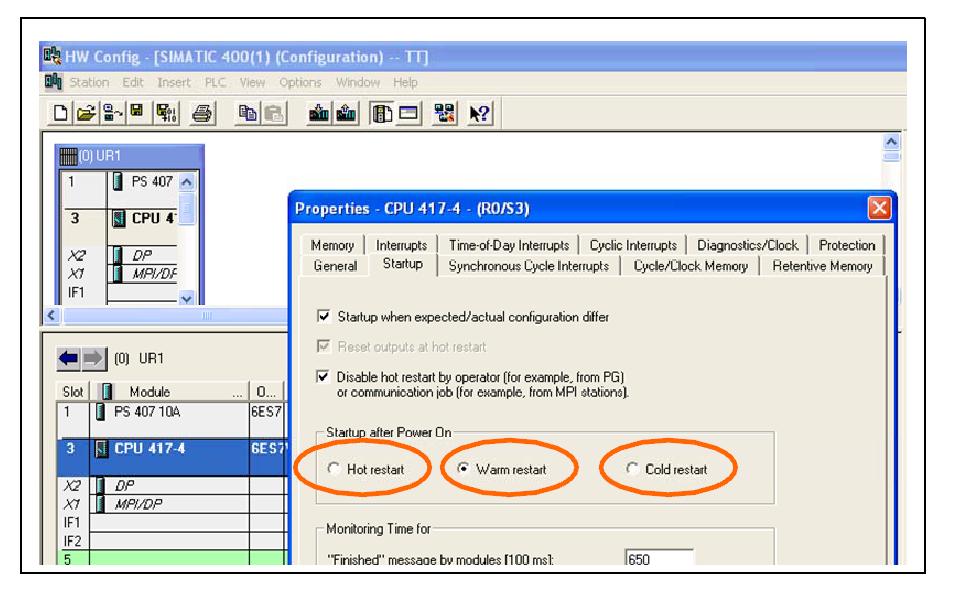The width and height of the screenshot is (961, 590).
Task: Select the PS 407 10A row in table
Action: click(171, 419)
